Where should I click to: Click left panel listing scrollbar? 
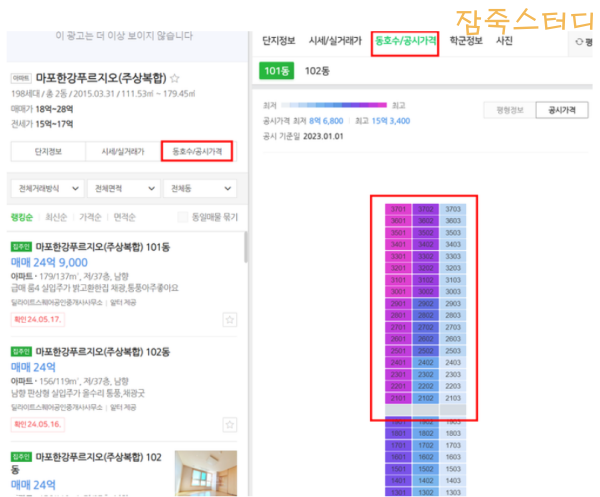point(246,247)
